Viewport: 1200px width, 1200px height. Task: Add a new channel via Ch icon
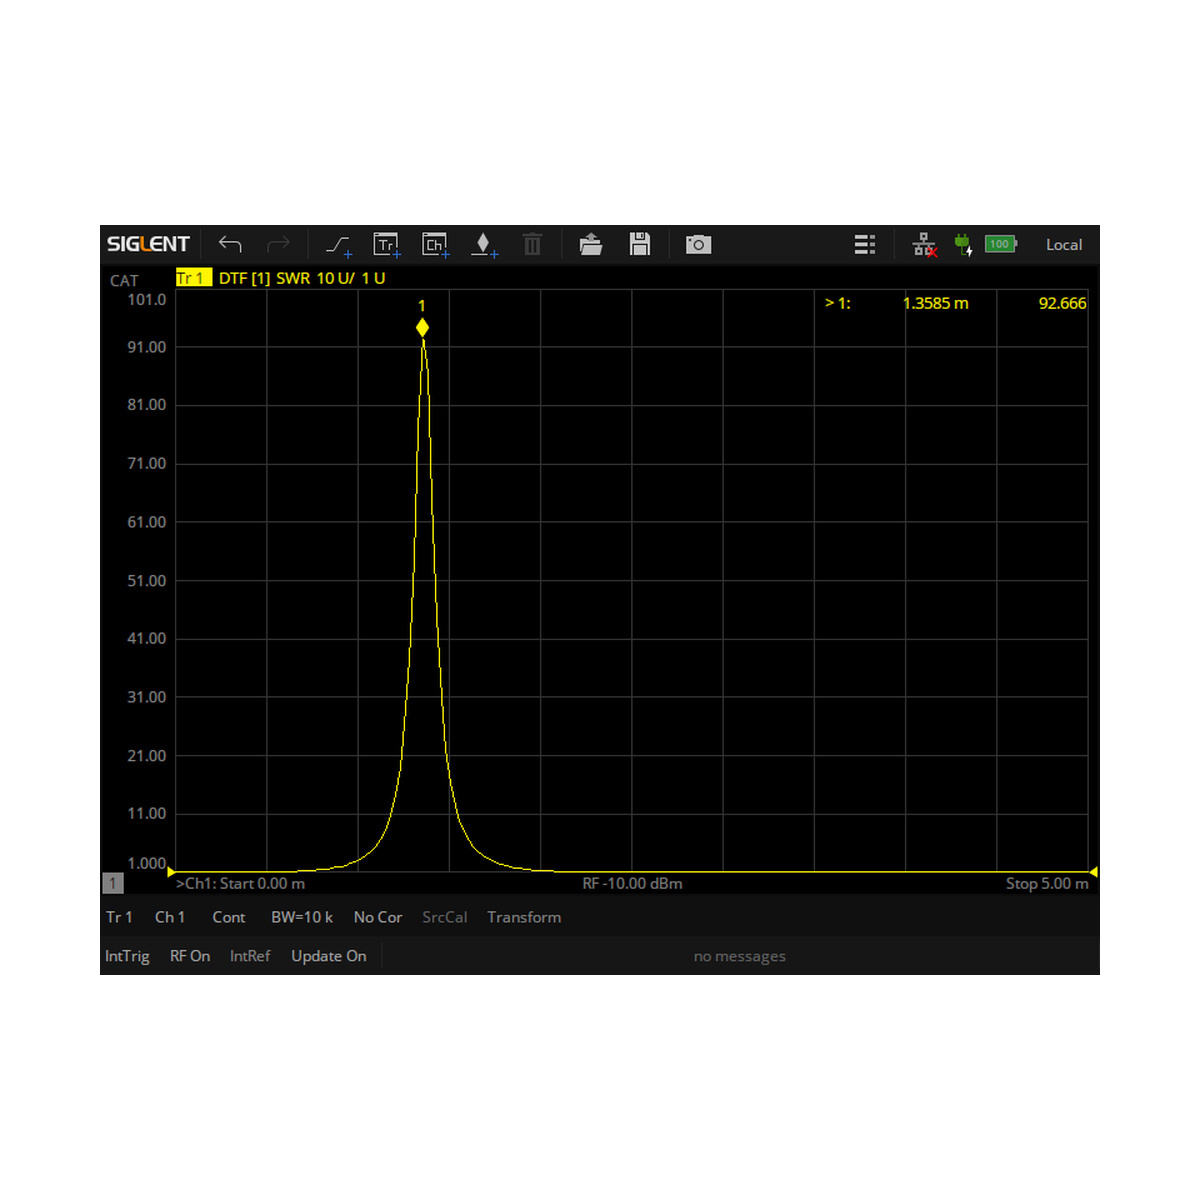(436, 245)
